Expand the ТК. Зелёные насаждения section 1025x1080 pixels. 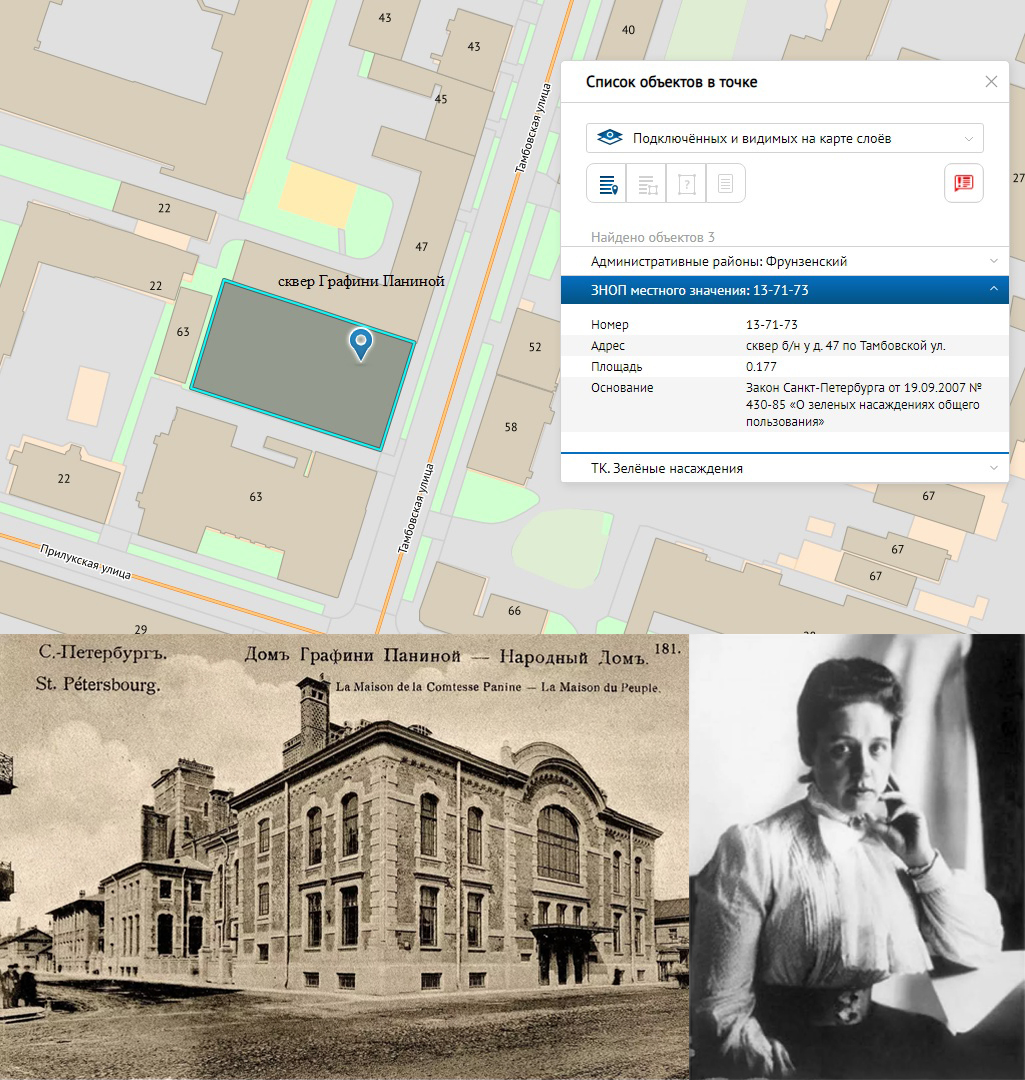(785, 468)
